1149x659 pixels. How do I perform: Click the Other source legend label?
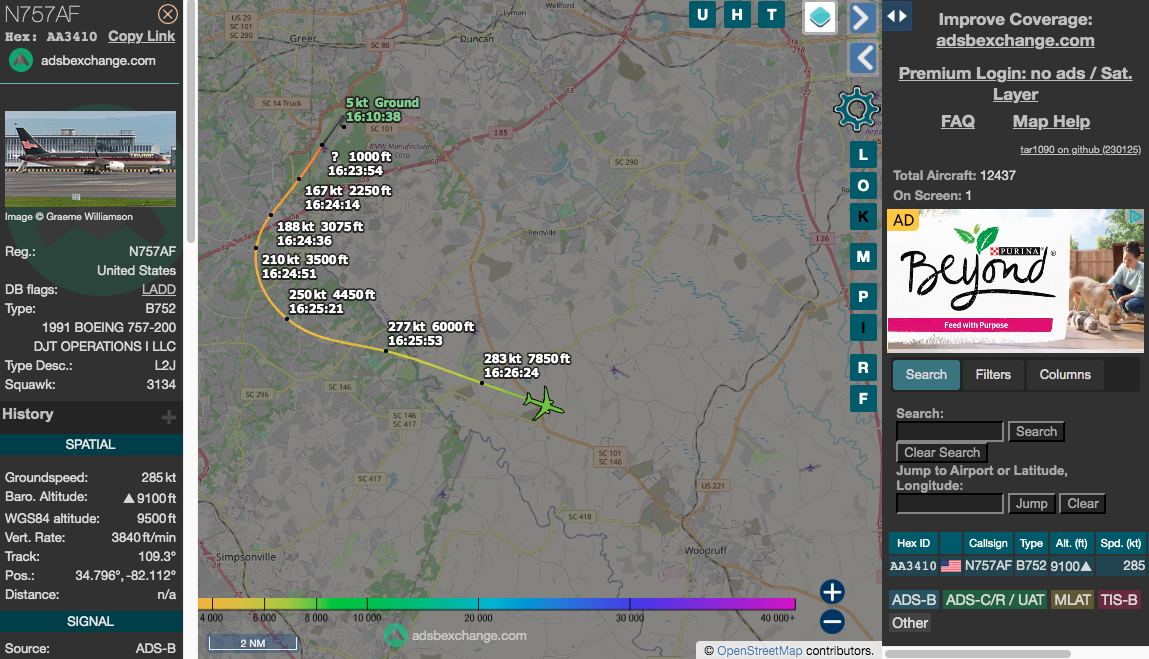click(910, 623)
